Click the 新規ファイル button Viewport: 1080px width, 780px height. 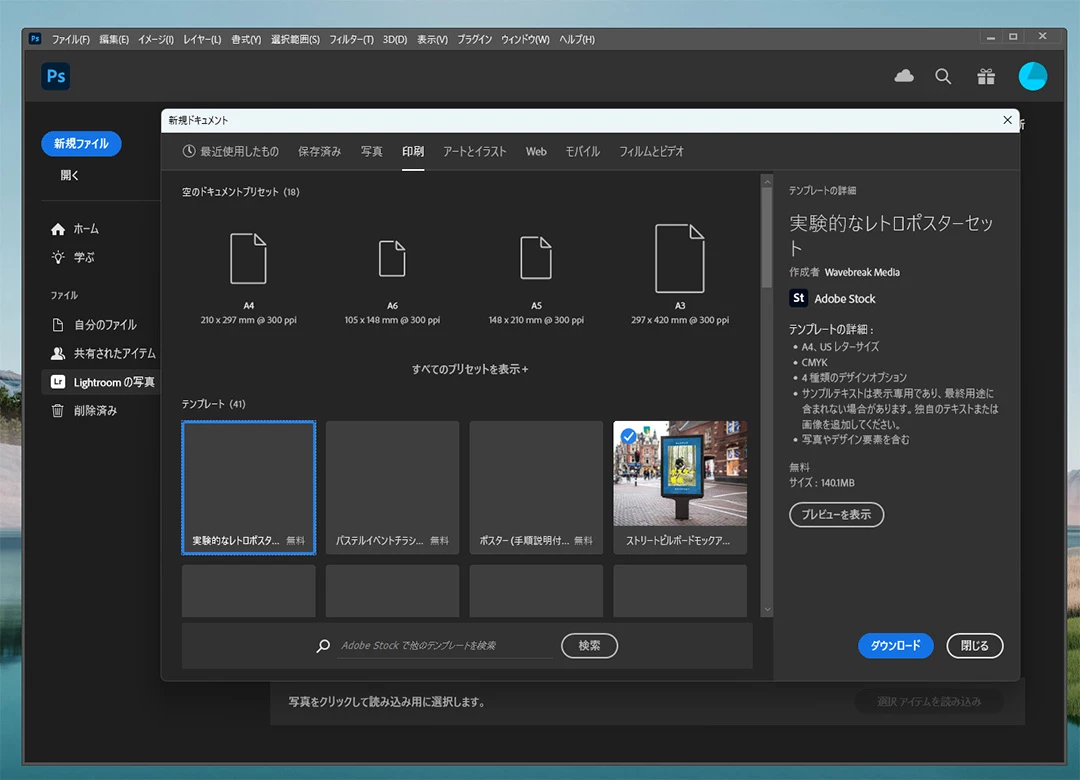(x=81, y=143)
